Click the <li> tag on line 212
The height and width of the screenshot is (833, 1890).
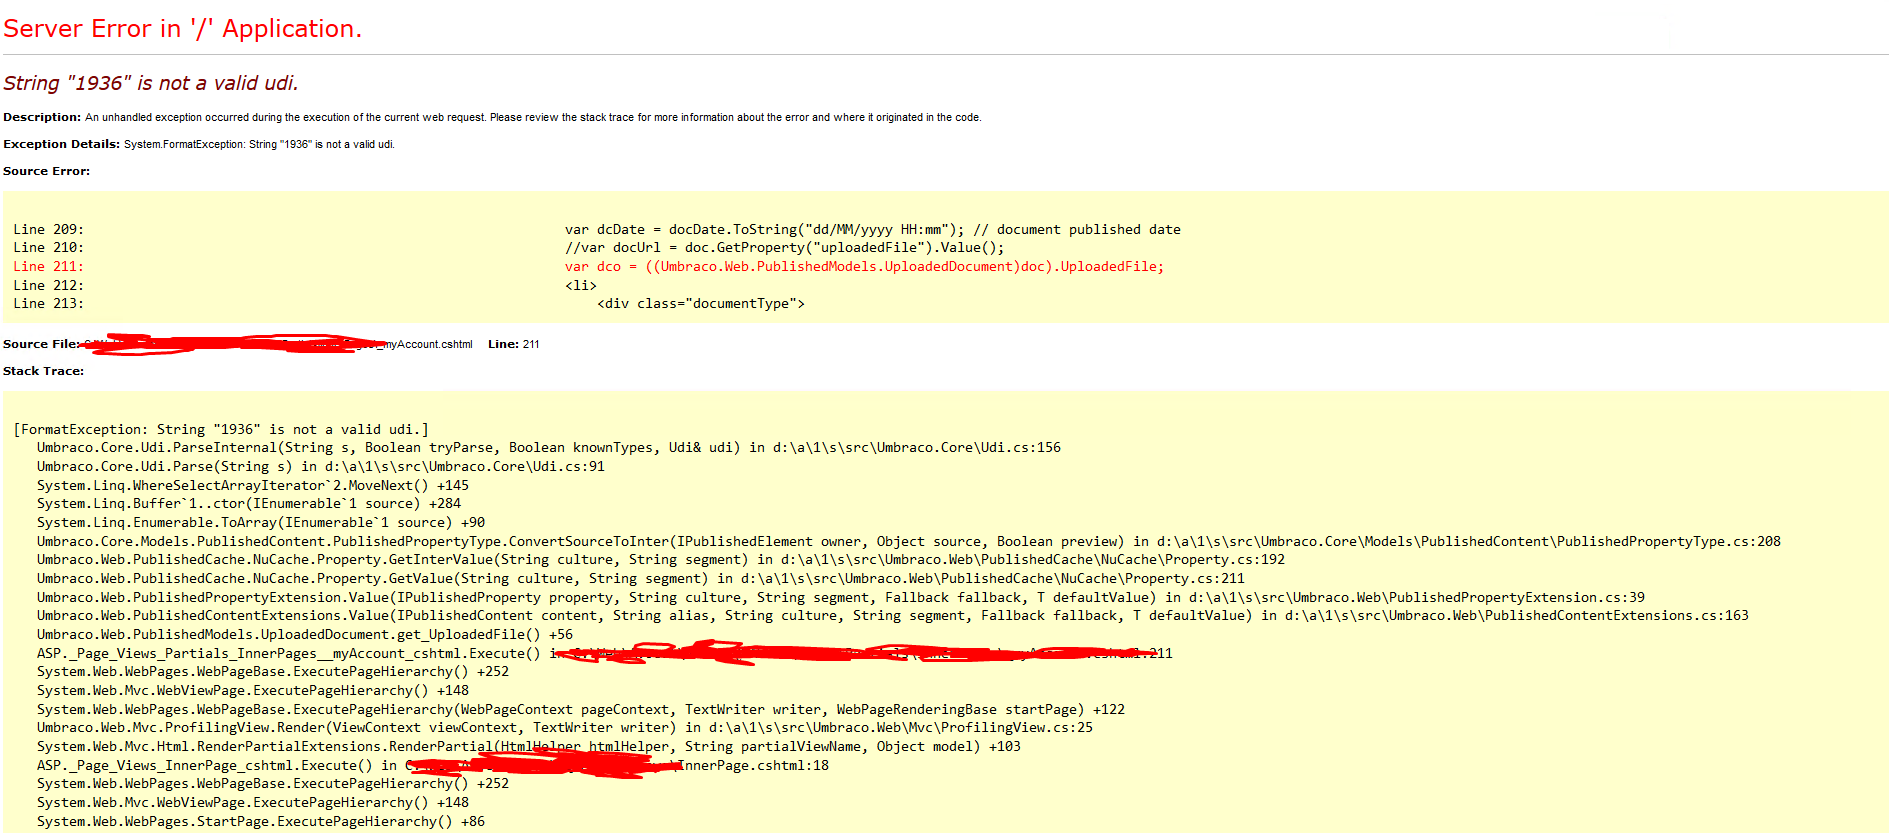pyautogui.click(x=580, y=285)
